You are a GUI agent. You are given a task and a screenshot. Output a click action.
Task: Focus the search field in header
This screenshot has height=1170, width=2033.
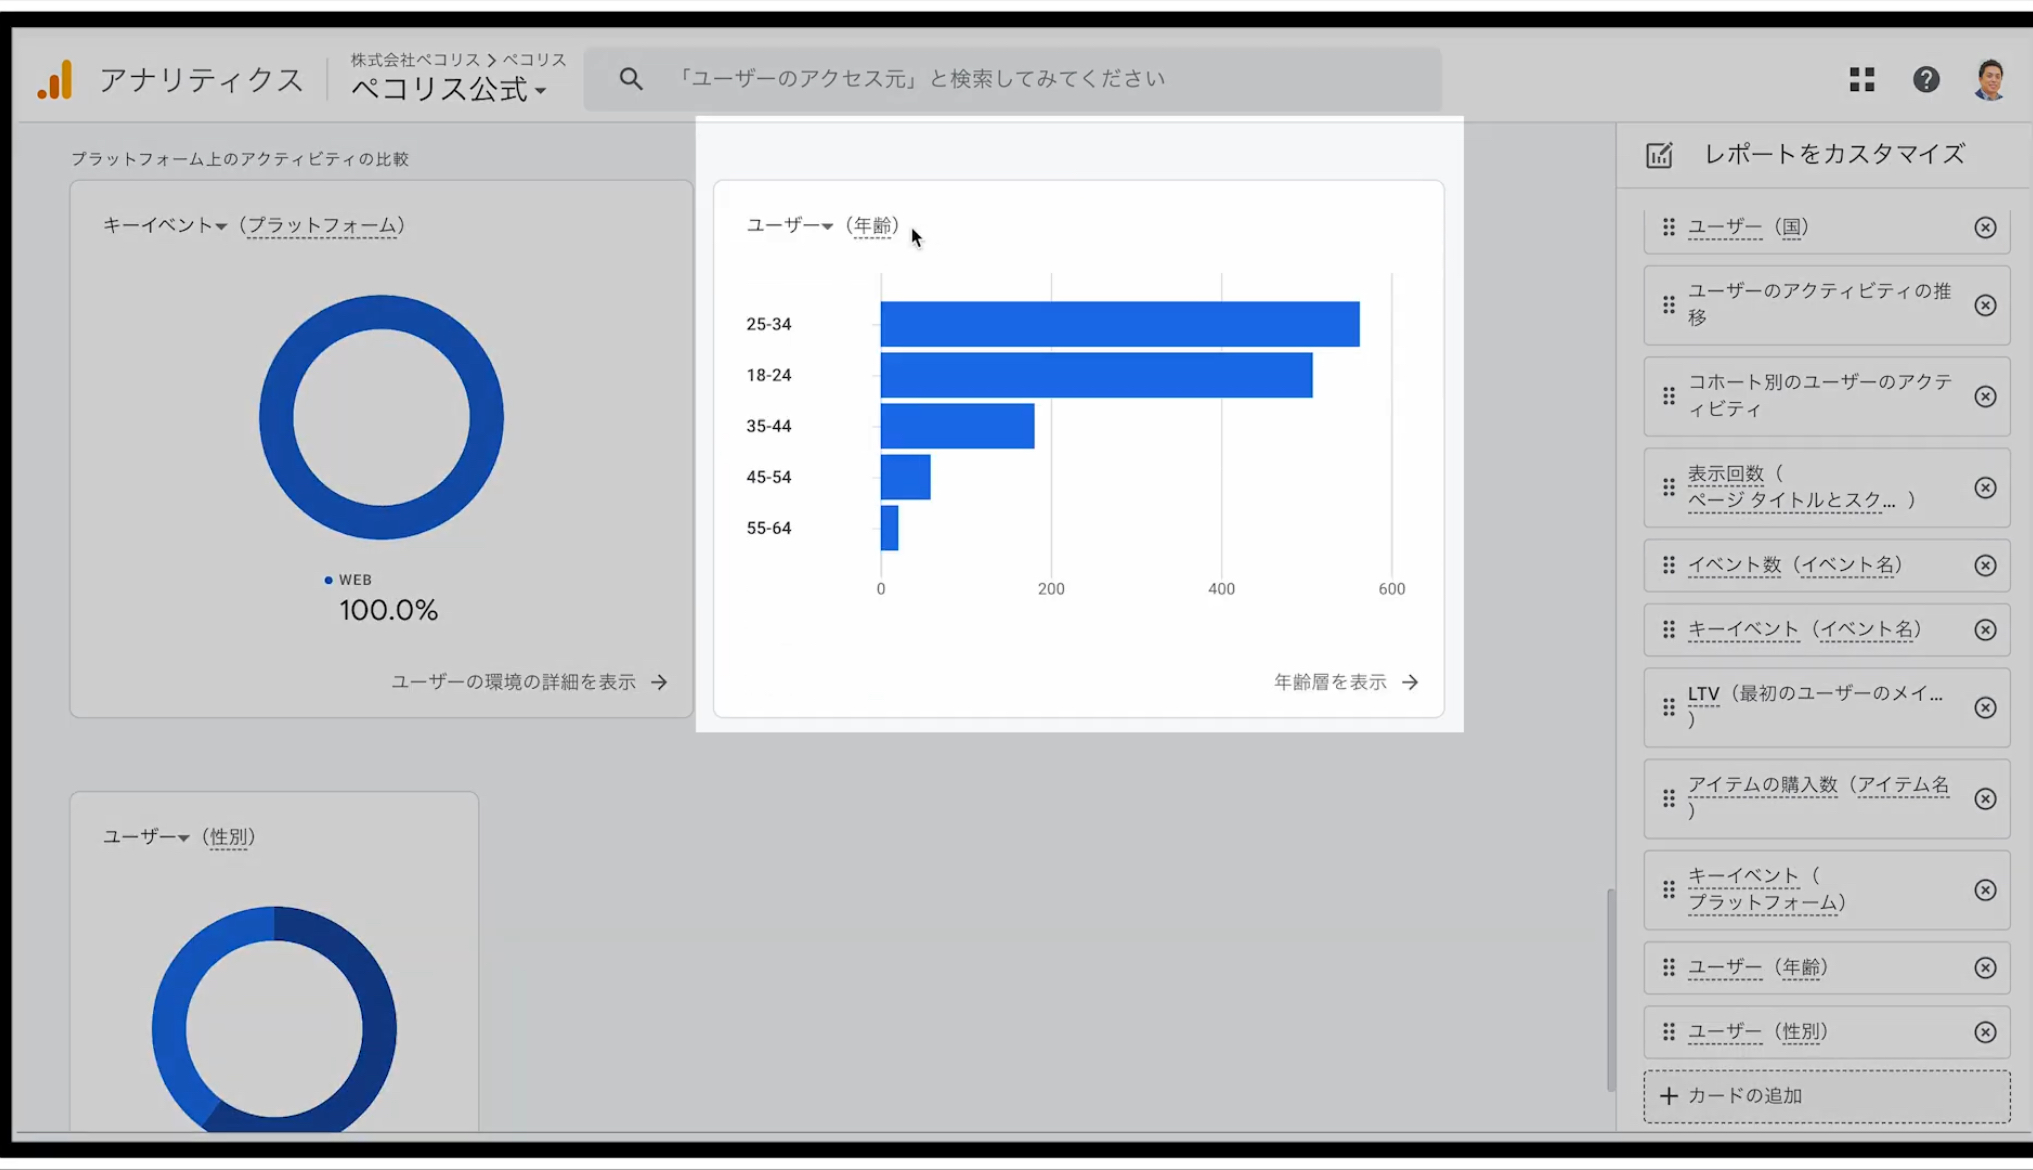pyautogui.click(x=1012, y=79)
